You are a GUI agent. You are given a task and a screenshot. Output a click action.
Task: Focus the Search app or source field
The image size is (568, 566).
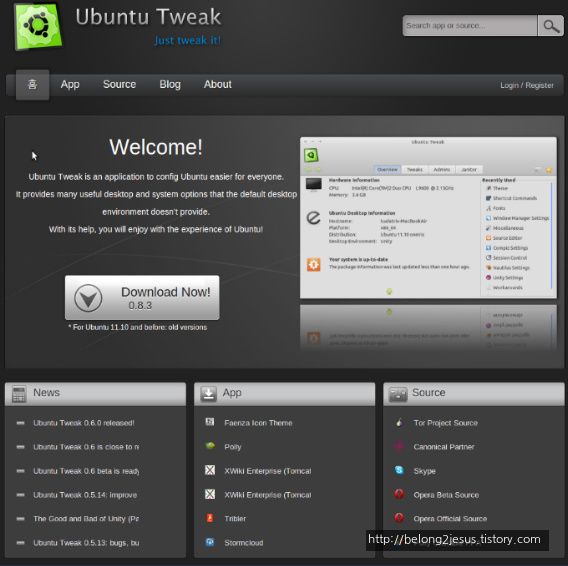pyautogui.click(x=470, y=26)
